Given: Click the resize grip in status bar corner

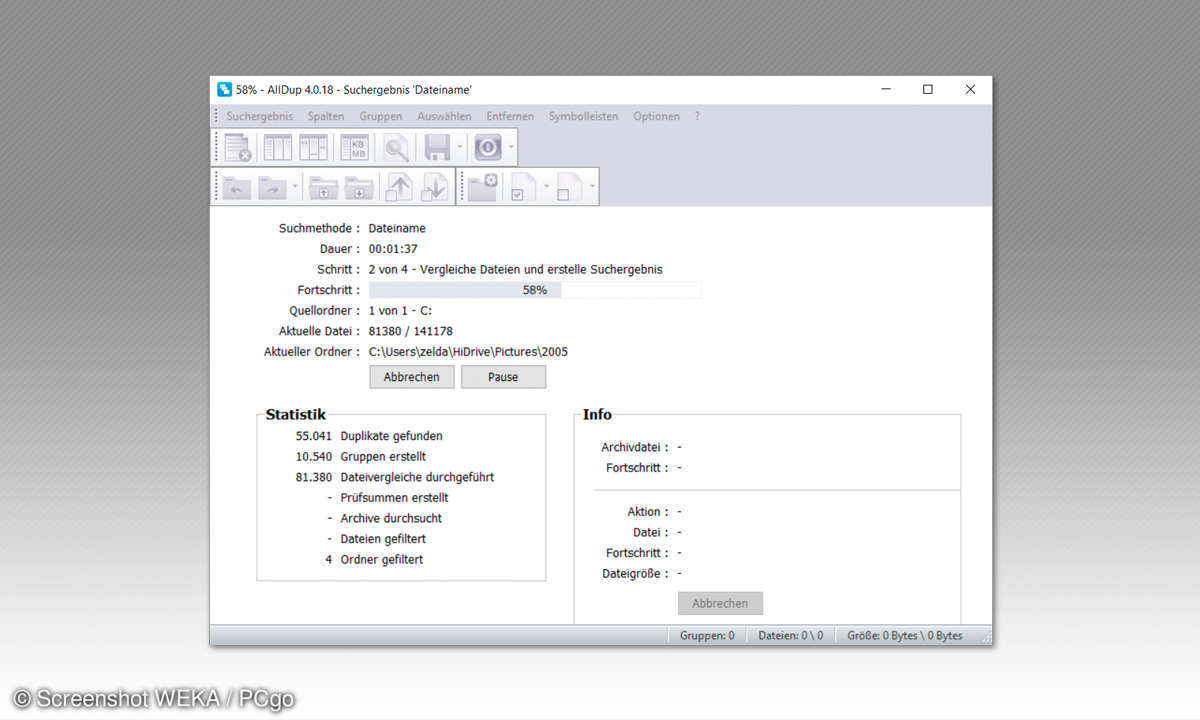Looking at the screenshot, I should coord(986,637).
